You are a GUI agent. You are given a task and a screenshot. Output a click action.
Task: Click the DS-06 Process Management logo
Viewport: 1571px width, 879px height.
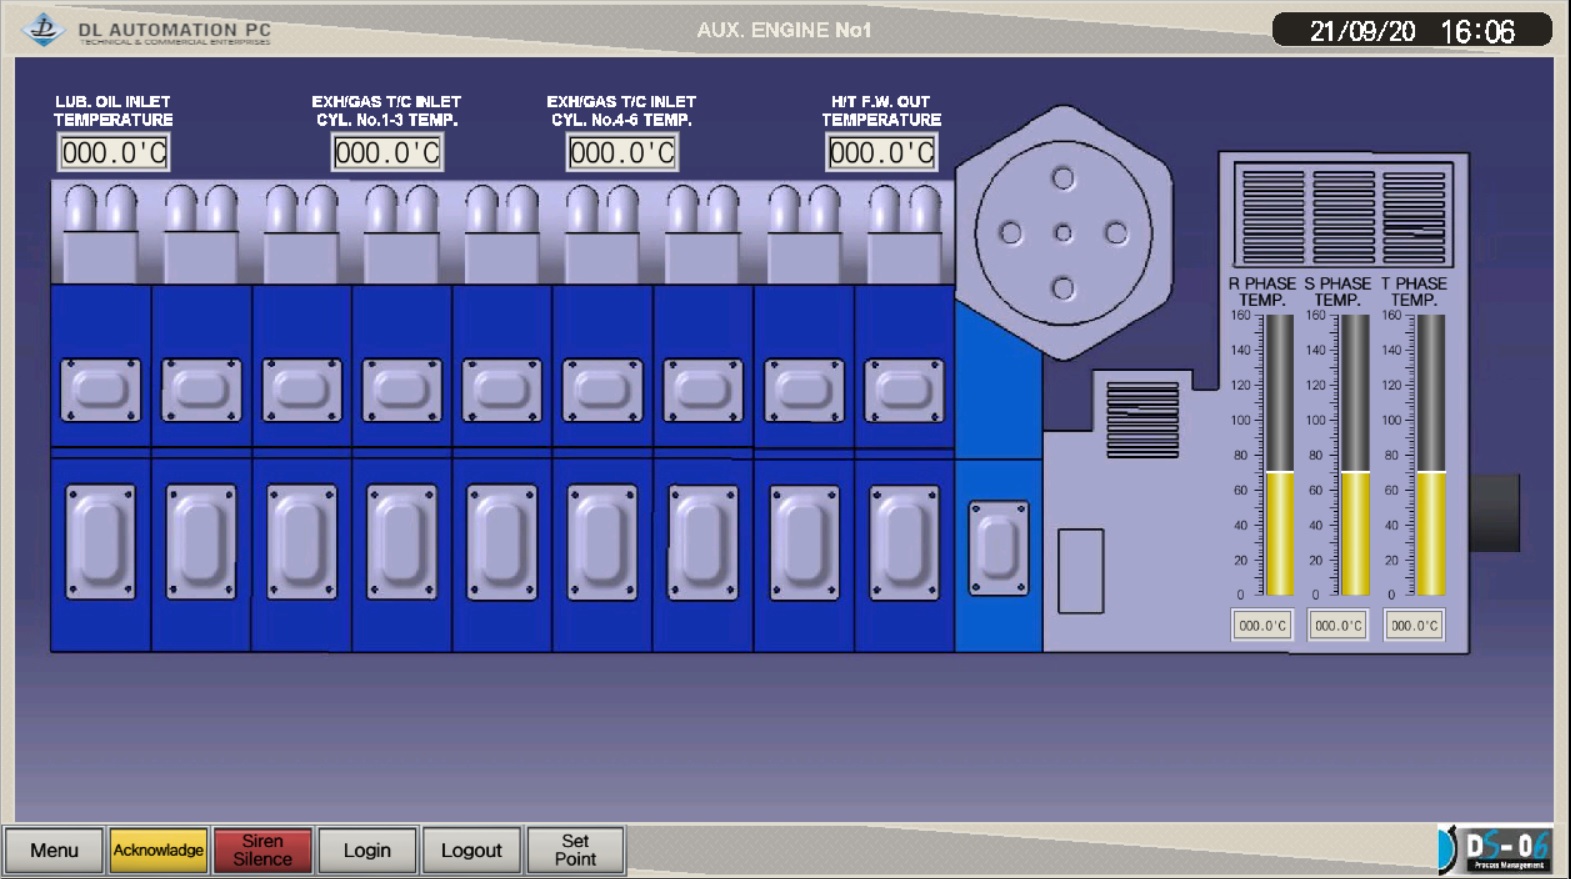[x=1497, y=850]
